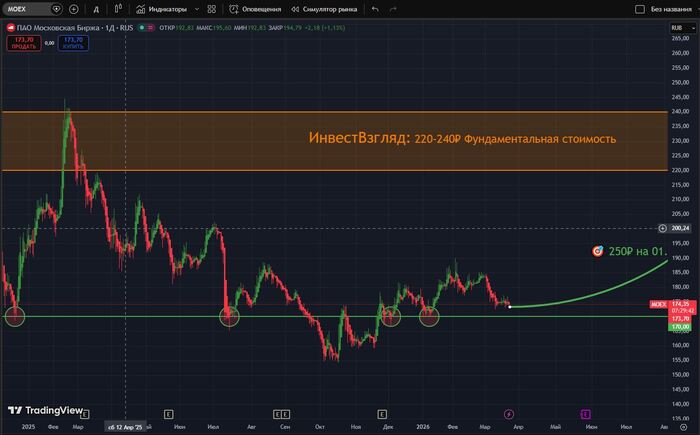The height and width of the screenshot is (435, 700).
Task: Click the purple lightning event marker
Action: pos(508,412)
